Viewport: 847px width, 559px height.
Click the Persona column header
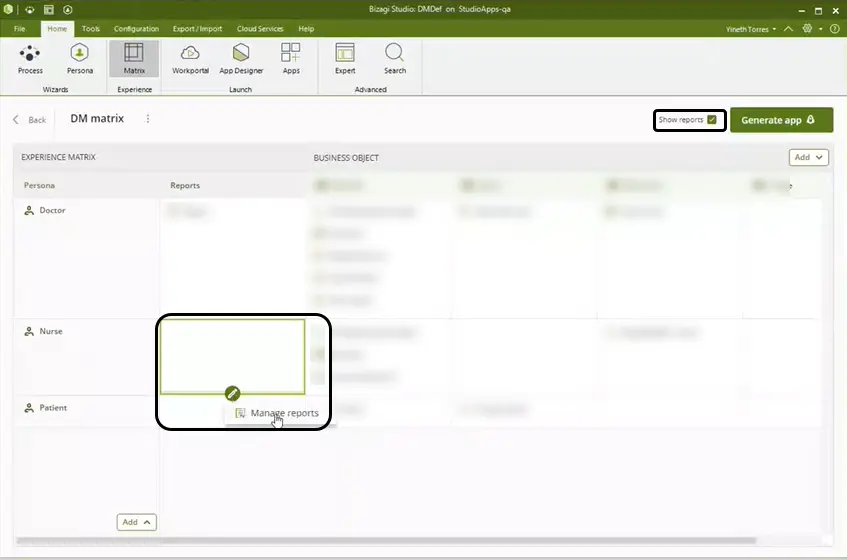point(39,185)
